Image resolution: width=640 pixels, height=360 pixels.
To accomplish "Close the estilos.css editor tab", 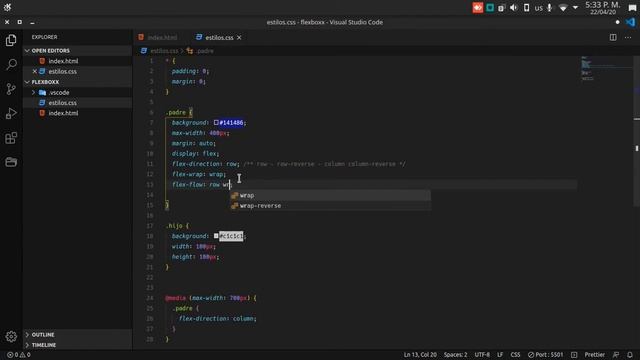I will click(239, 38).
